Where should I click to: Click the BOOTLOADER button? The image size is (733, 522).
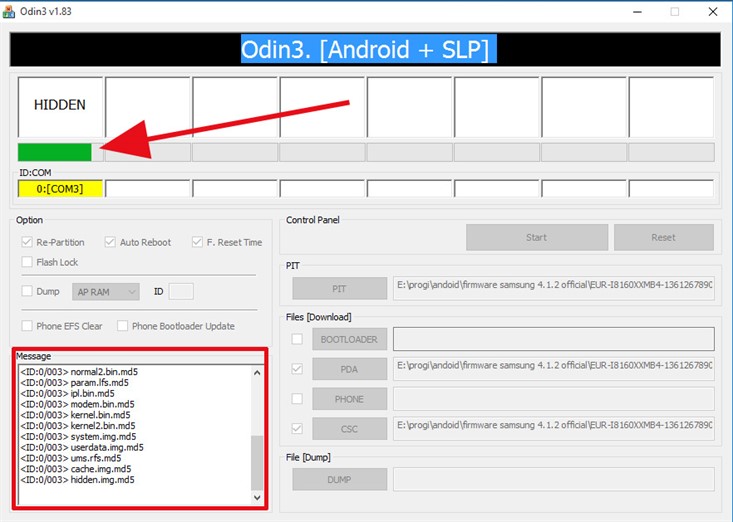pos(349,339)
